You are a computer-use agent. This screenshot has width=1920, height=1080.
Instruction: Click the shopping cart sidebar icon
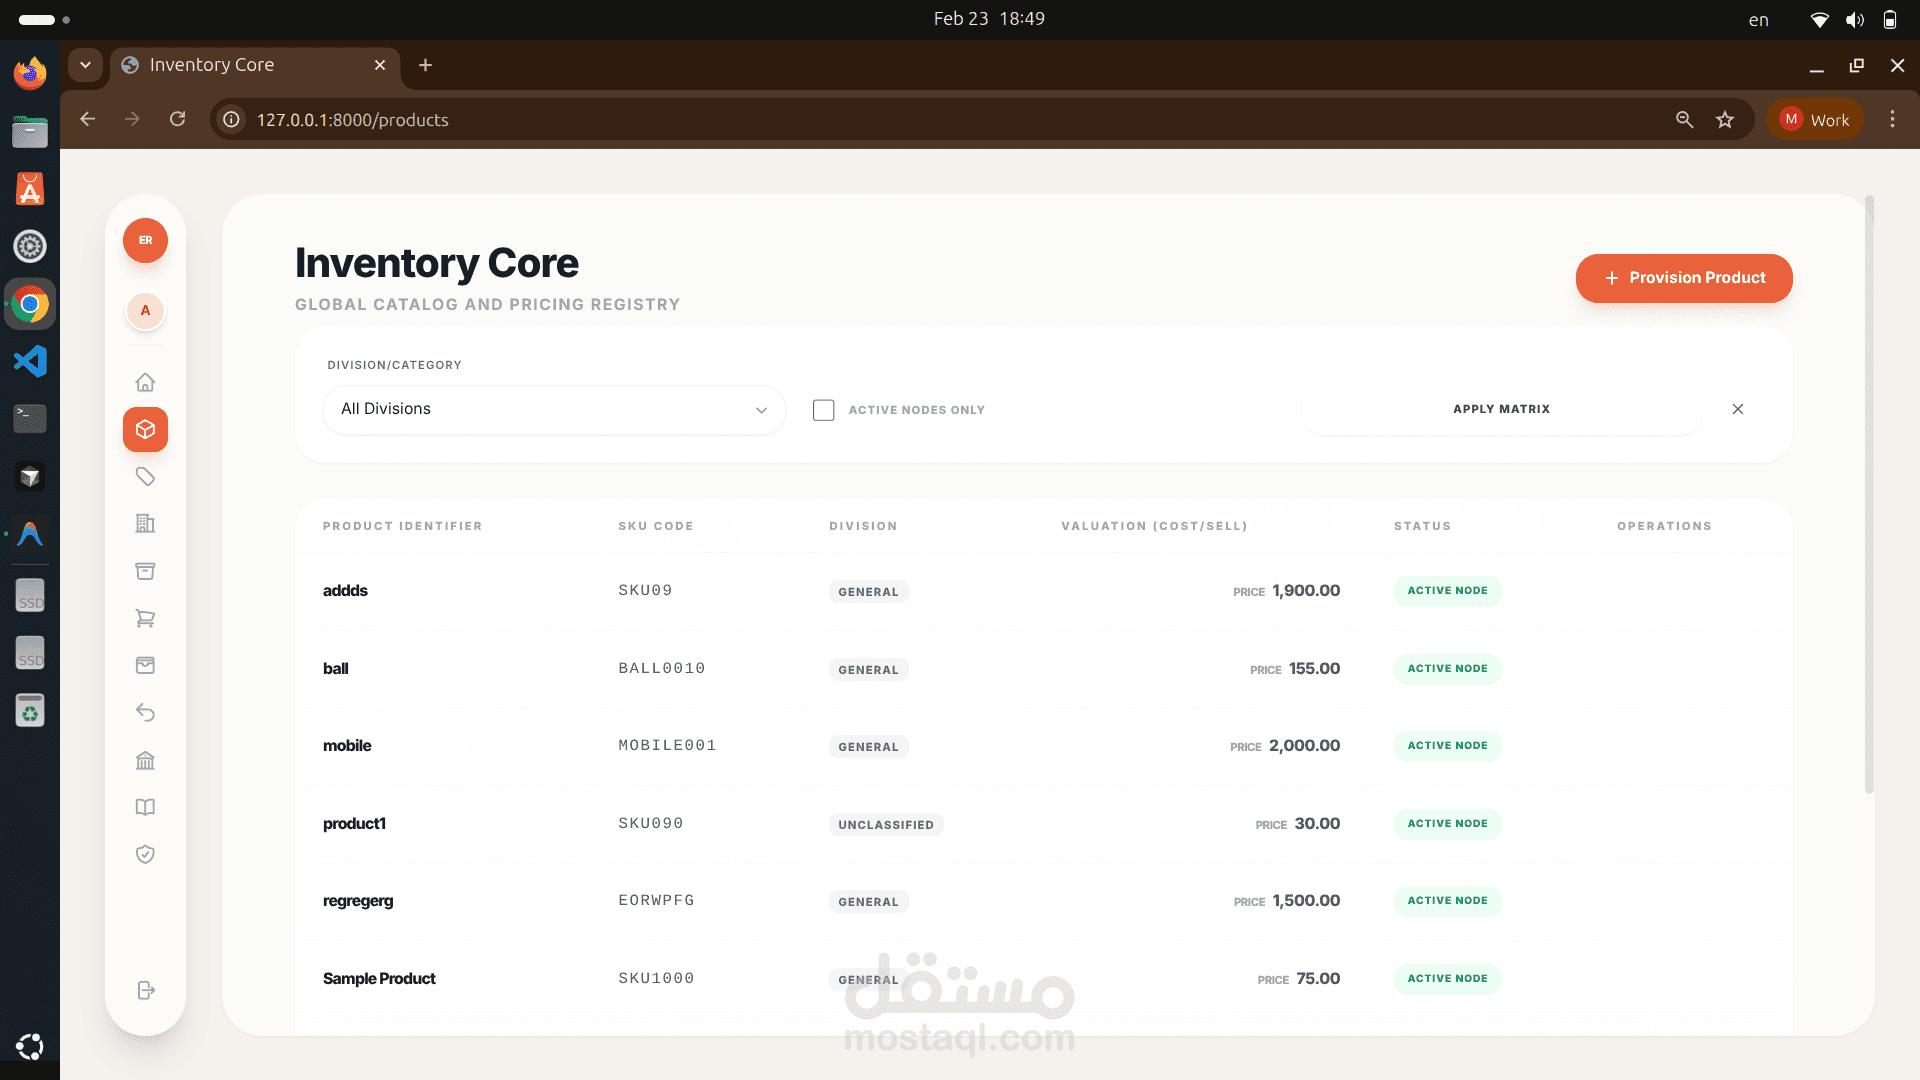tap(145, 619)
